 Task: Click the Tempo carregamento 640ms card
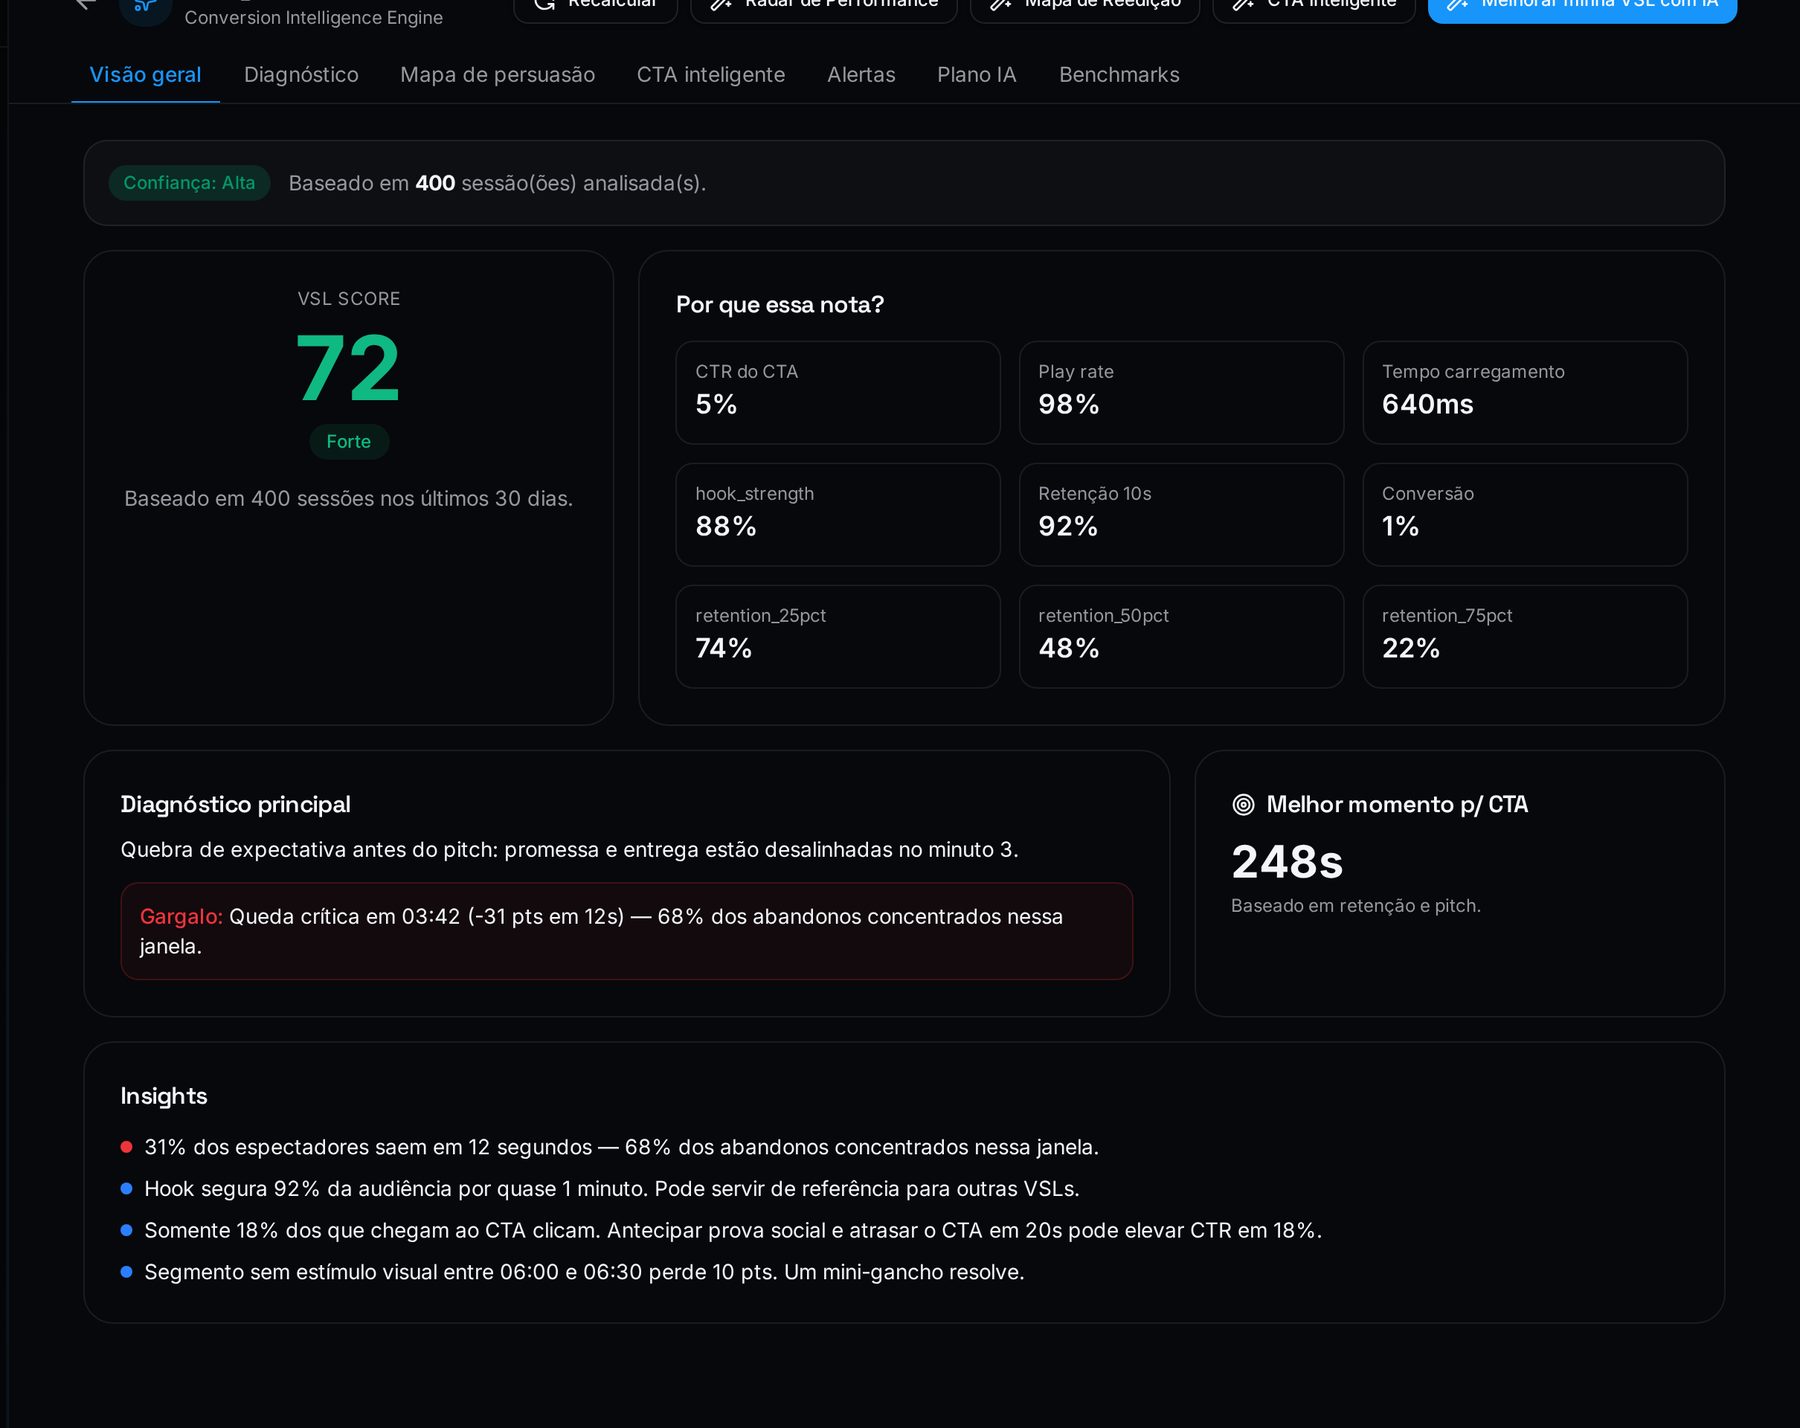(1525, 393)
